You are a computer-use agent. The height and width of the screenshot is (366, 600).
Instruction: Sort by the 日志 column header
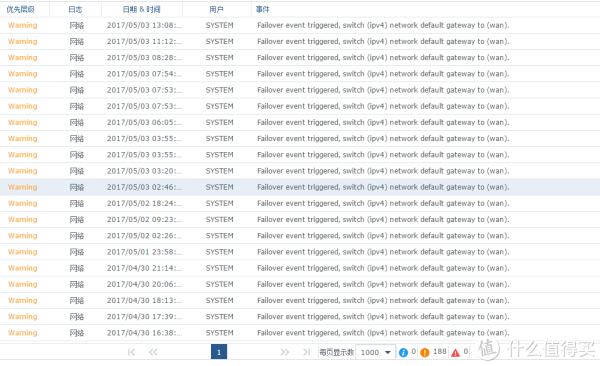click(x=75, y=10)
